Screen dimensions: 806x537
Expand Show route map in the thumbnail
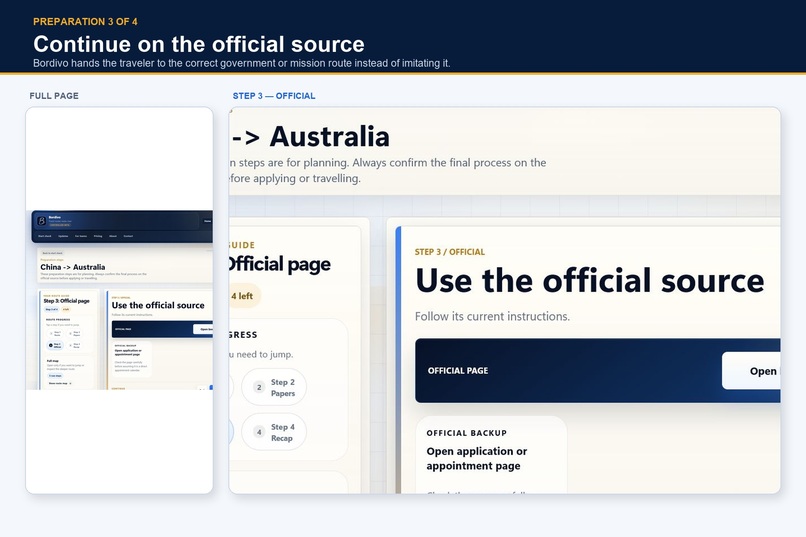click(x=60, y=383)
